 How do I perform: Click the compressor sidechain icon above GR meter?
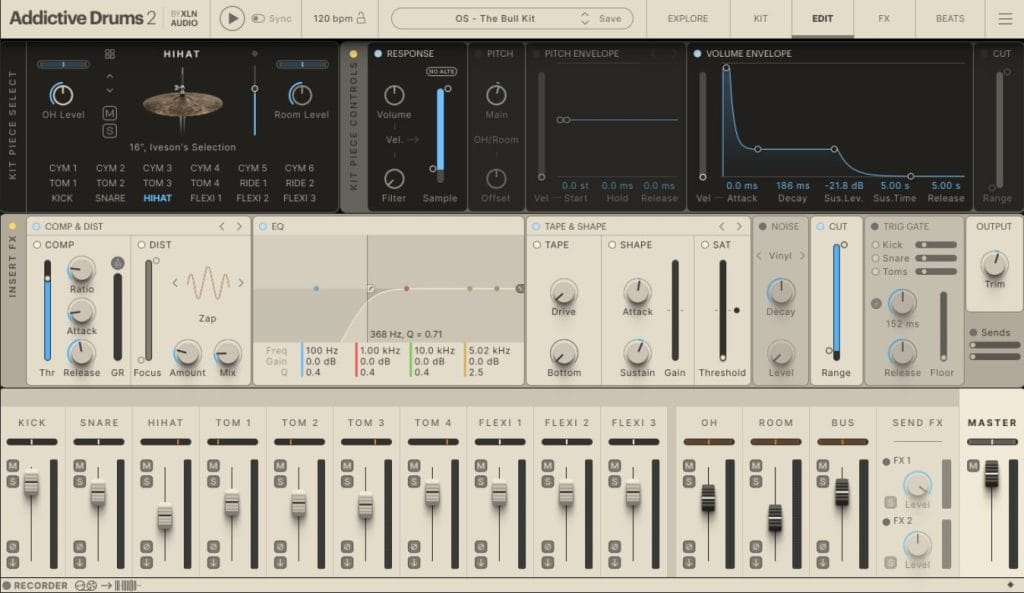(118, 263)
